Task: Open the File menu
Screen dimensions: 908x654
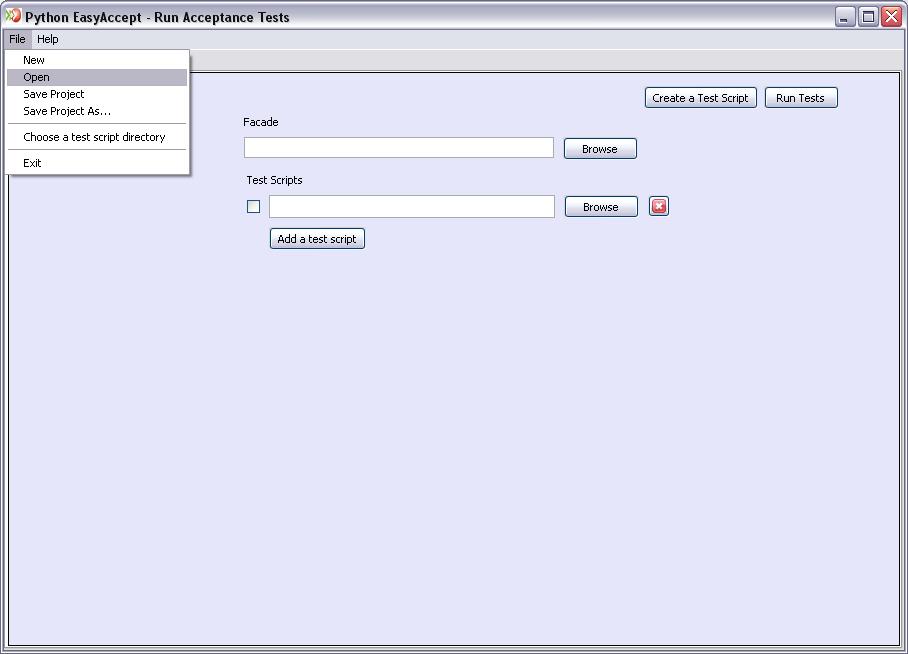Action: click(x=17, y=39)
